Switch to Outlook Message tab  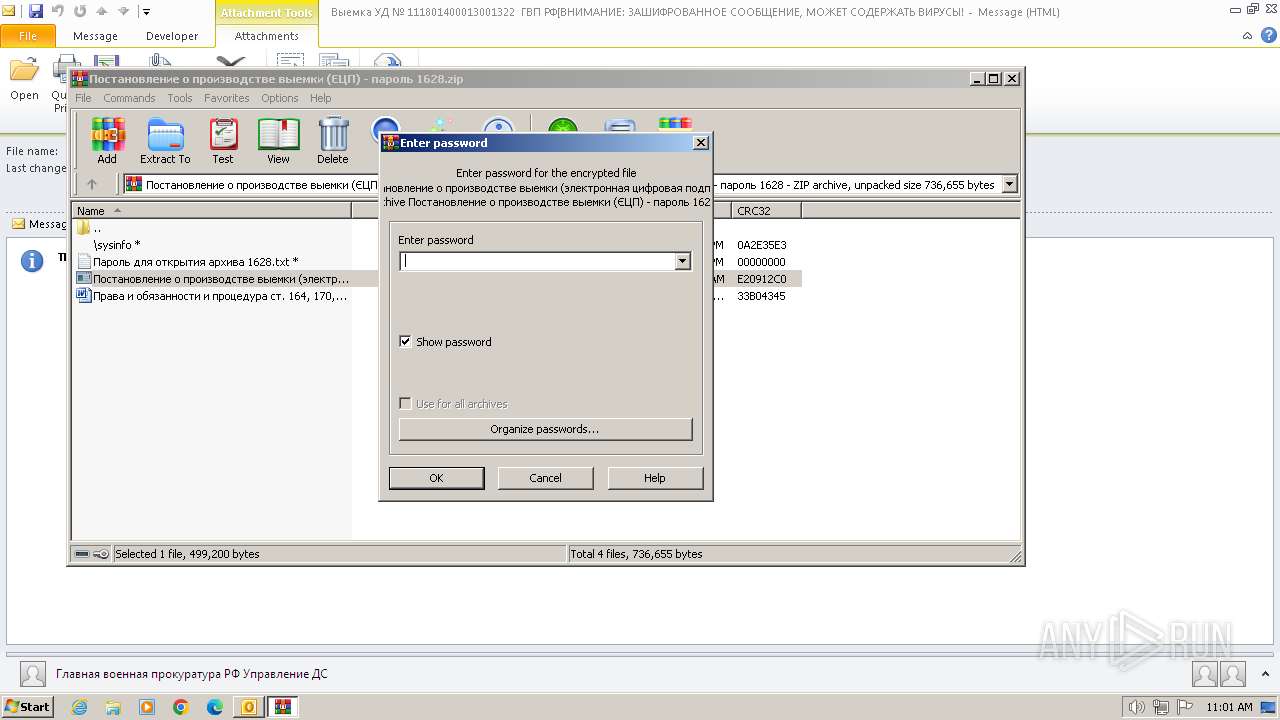tap(95, 36)
